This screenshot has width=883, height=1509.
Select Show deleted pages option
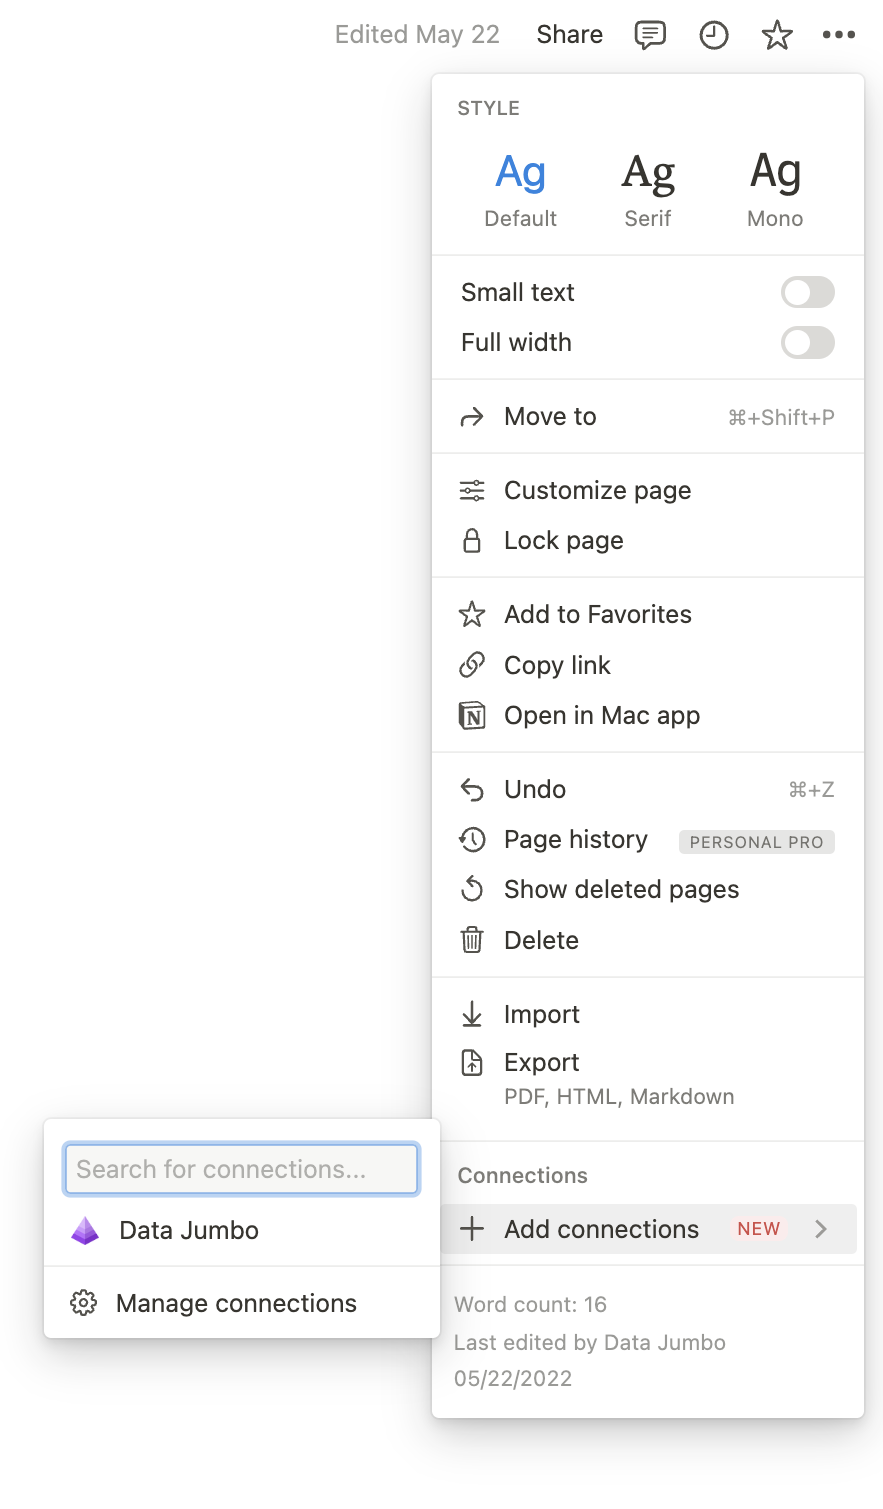[621, 890]
